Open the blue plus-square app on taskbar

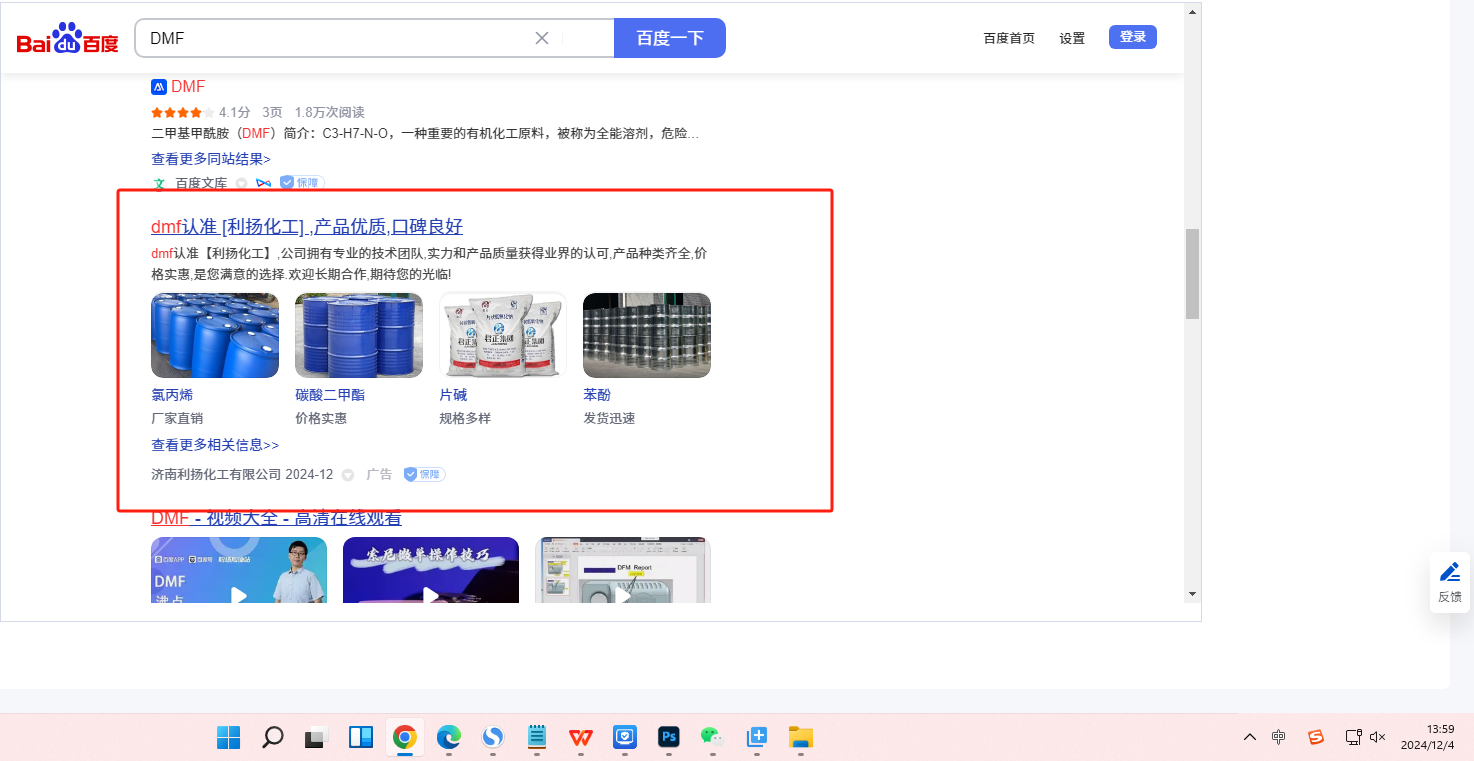[x=757, y=737]
